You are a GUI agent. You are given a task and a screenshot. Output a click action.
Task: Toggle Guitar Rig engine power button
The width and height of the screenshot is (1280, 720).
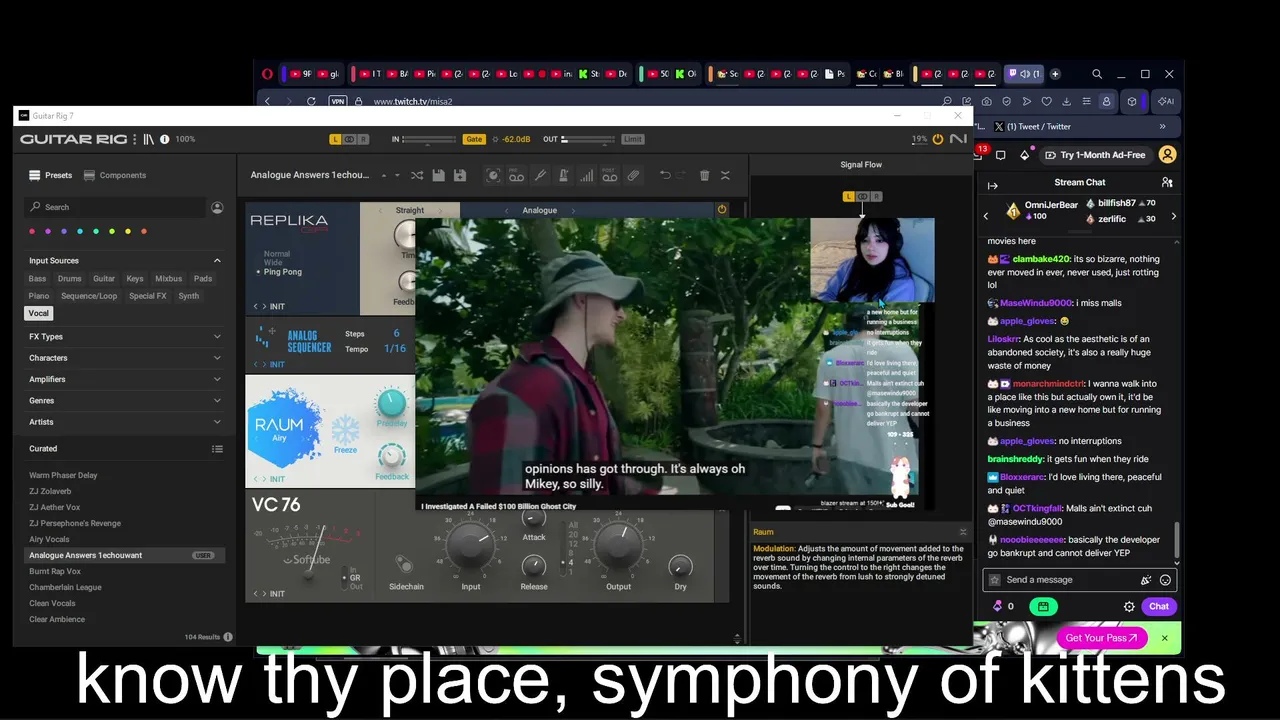point(938,139)
